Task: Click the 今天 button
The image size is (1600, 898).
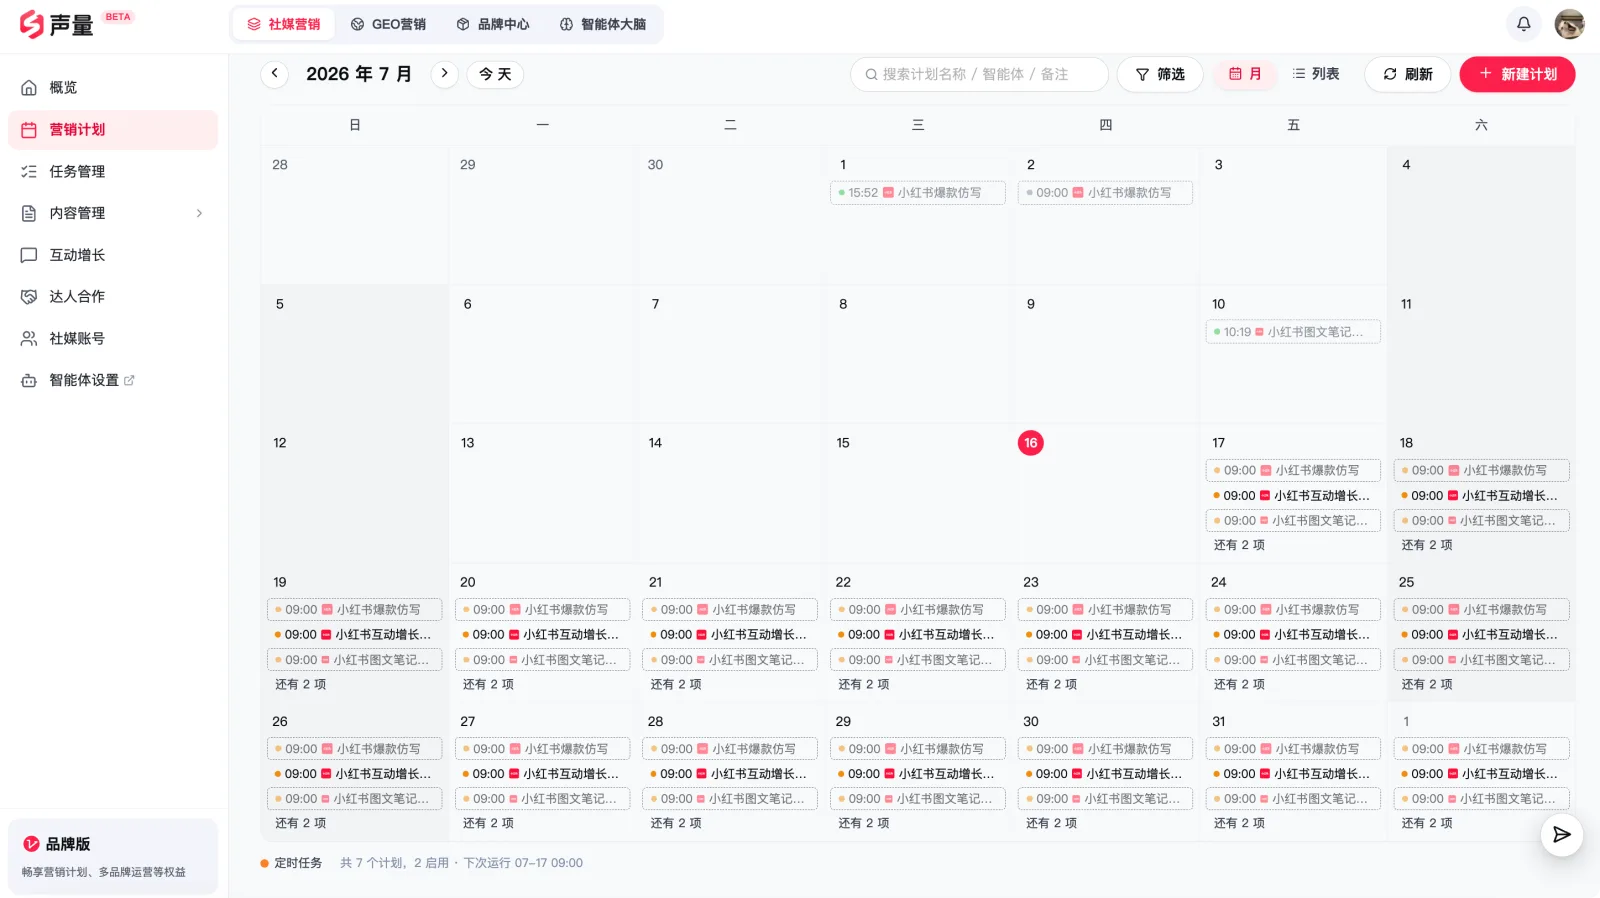Action: [495, 74]
